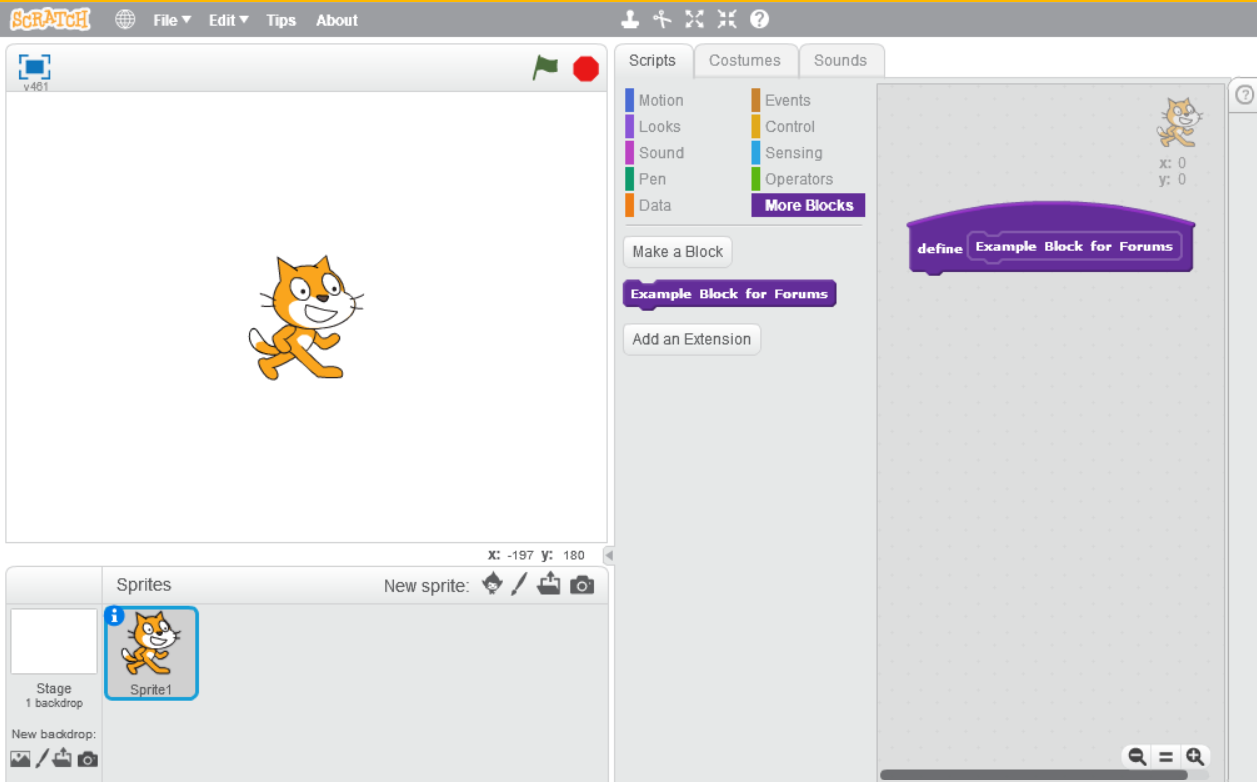
Task: Select the Shrink sprite tool
Action: tap(726, 19)
